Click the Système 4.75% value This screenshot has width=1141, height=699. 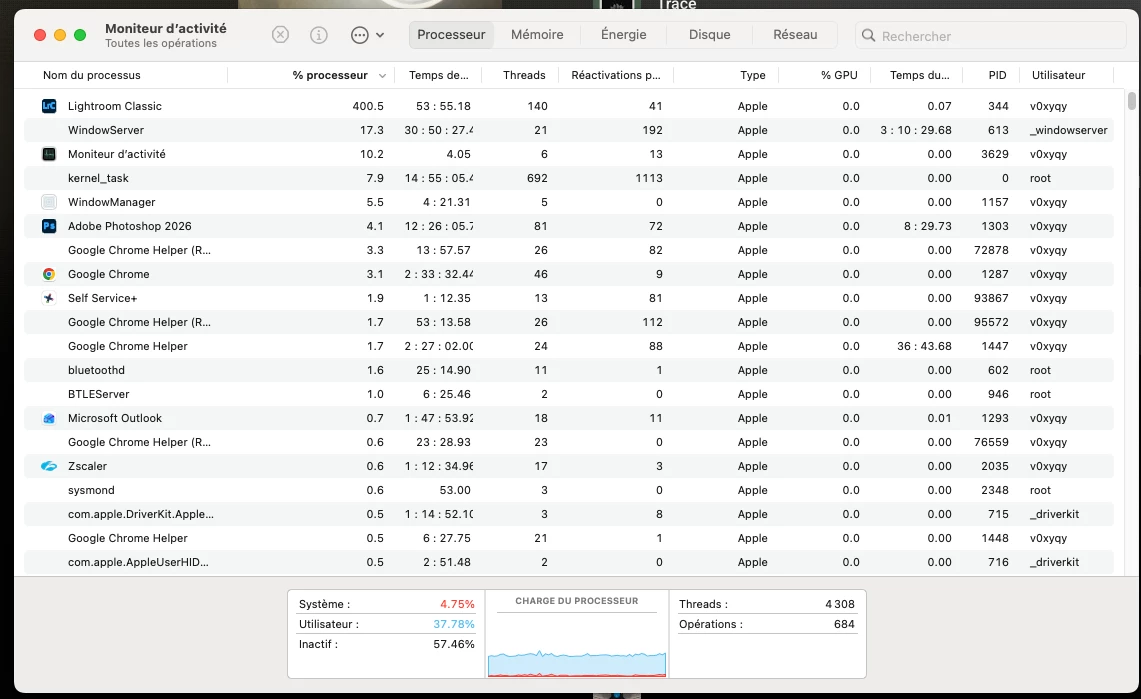[457, 604]
